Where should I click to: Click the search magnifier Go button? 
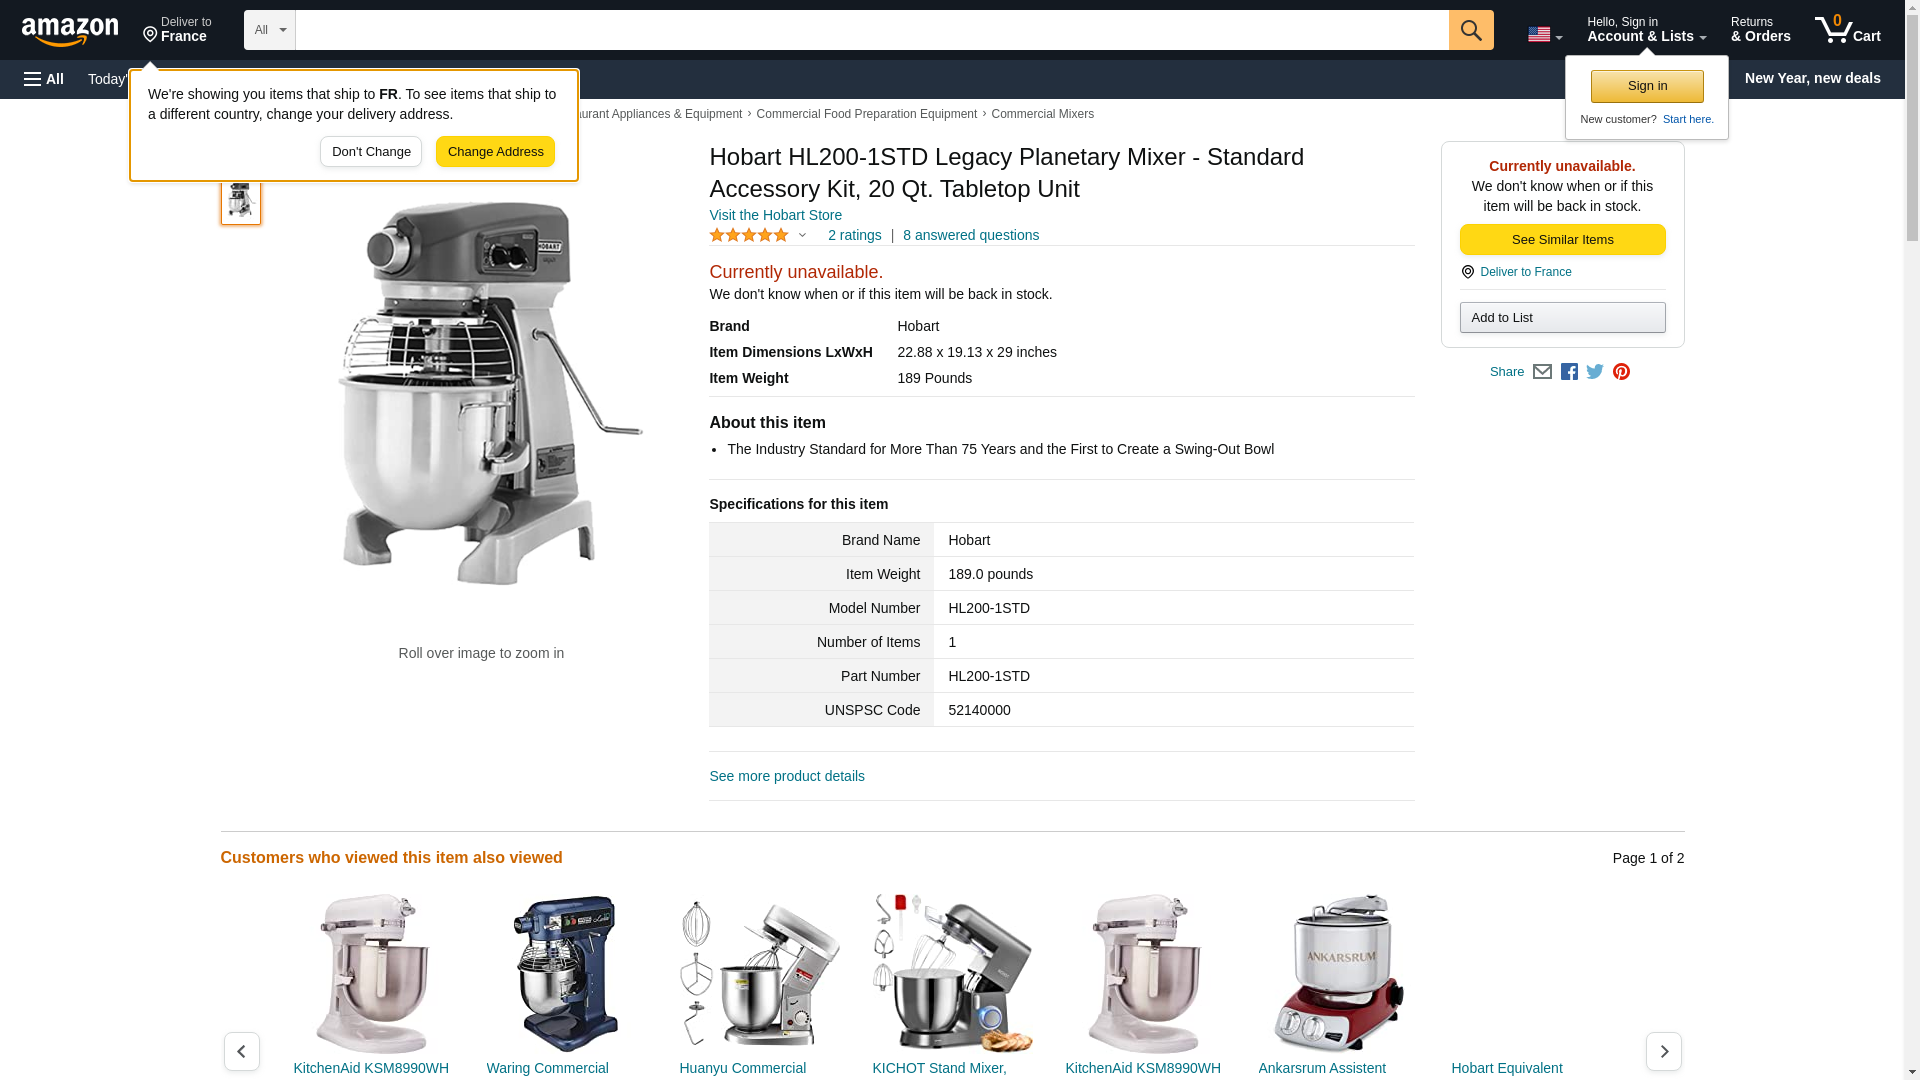(x=1470, y=30)
